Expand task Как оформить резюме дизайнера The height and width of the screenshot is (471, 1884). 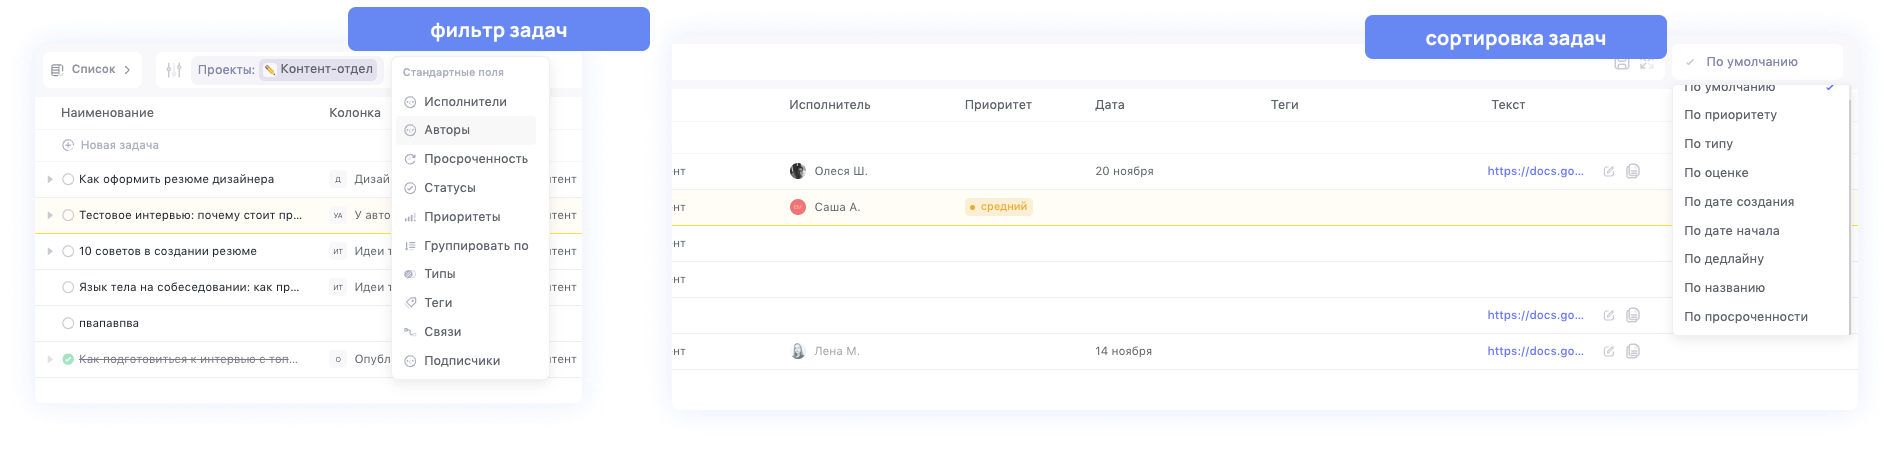pos(50,179)
